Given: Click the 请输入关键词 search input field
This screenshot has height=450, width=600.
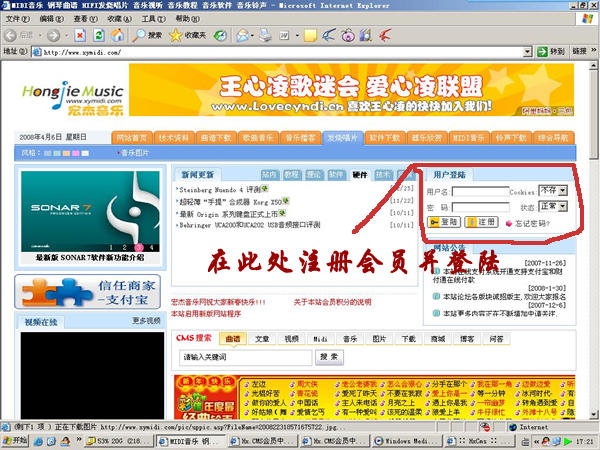Looking at the screenshot, I should tap(246, 357).
